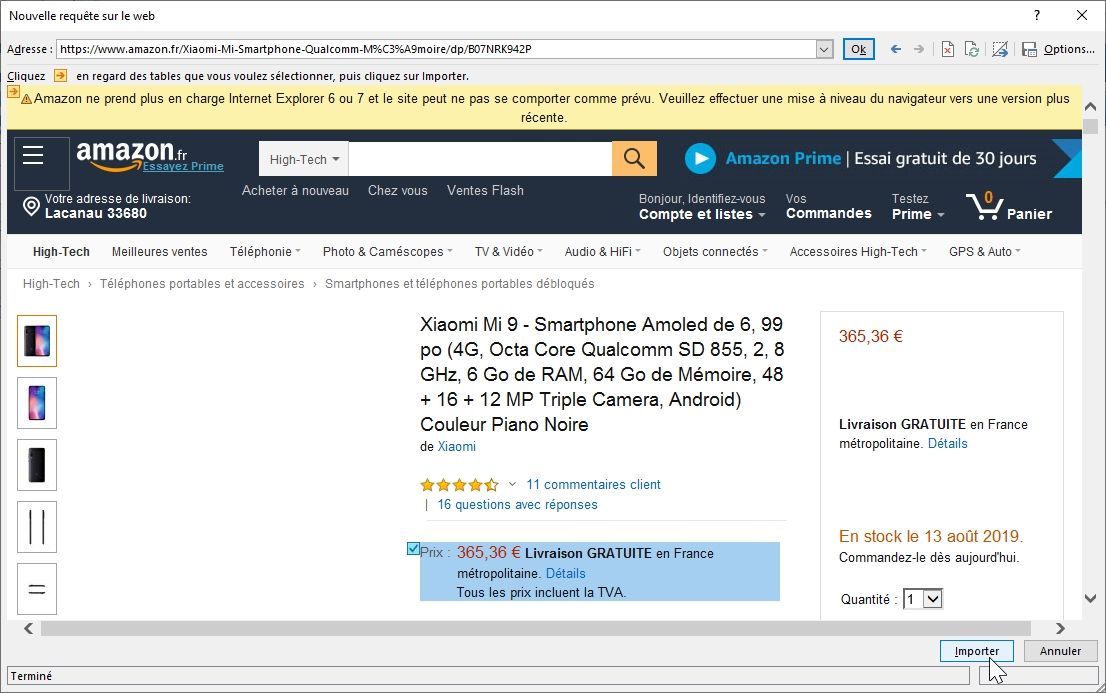The height and width of the screenshot is (693, 1106).
Task: Expand Objets connectés menu
Action: tap(715, 251)
